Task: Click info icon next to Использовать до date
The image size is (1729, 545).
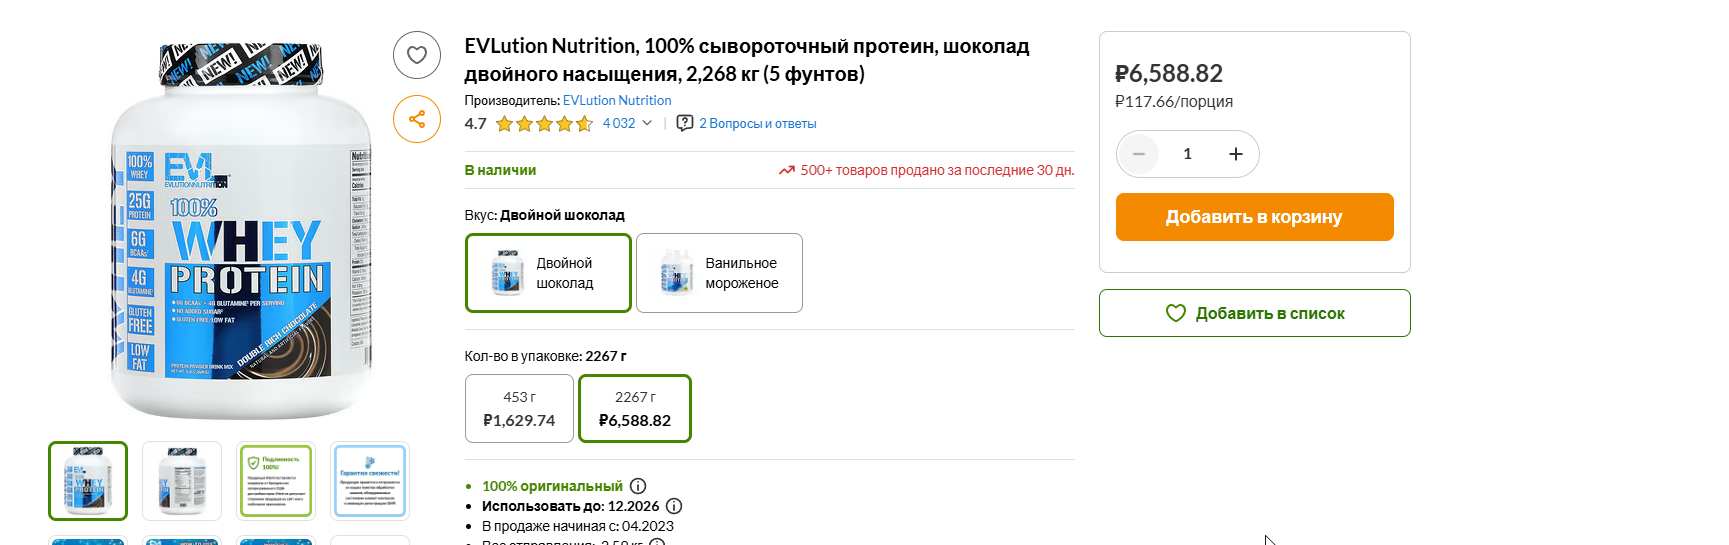Action: 674,506
